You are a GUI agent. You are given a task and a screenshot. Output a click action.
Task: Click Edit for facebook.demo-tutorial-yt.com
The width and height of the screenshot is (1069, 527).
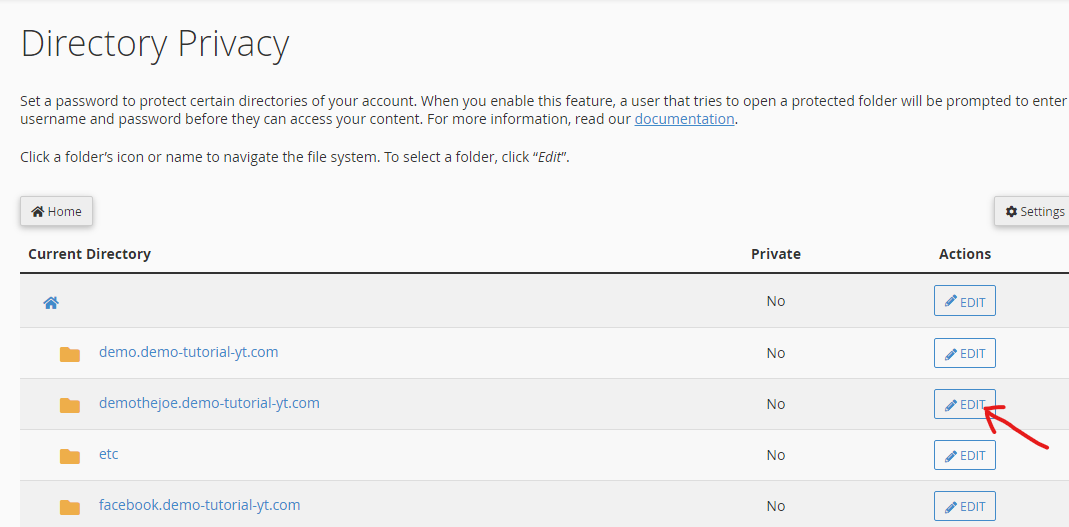[964, 506]
